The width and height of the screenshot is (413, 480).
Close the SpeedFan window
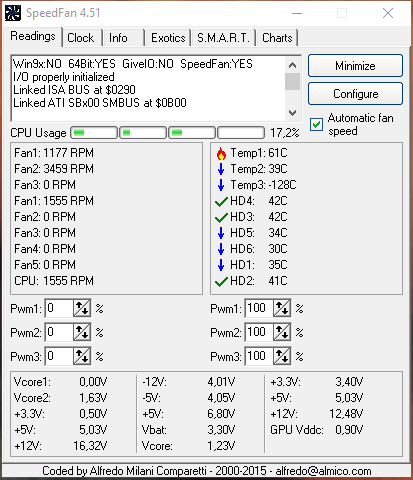(388, 13)
